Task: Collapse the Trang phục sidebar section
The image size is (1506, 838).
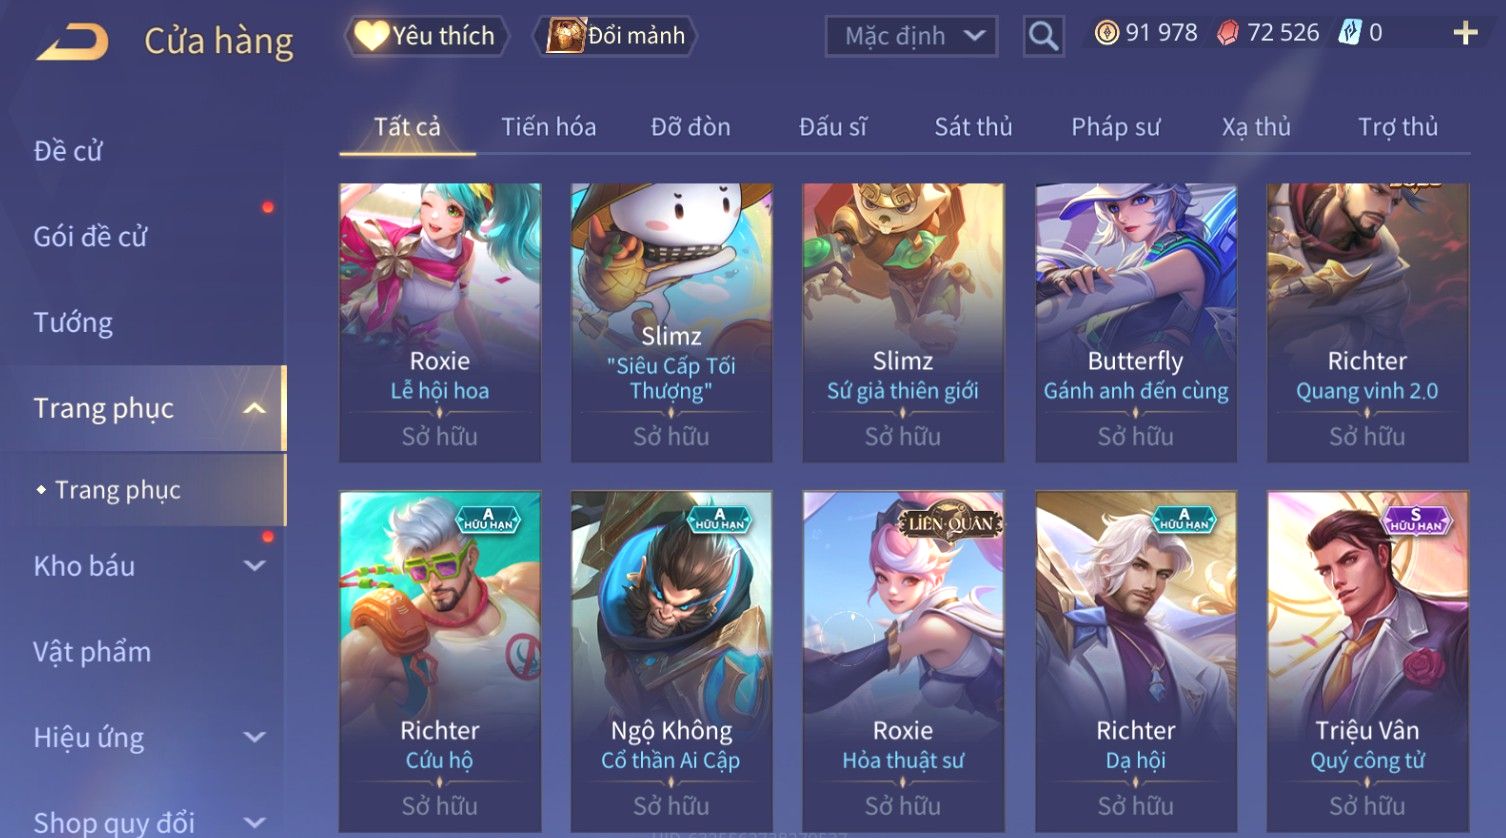Action: [254, 408]
